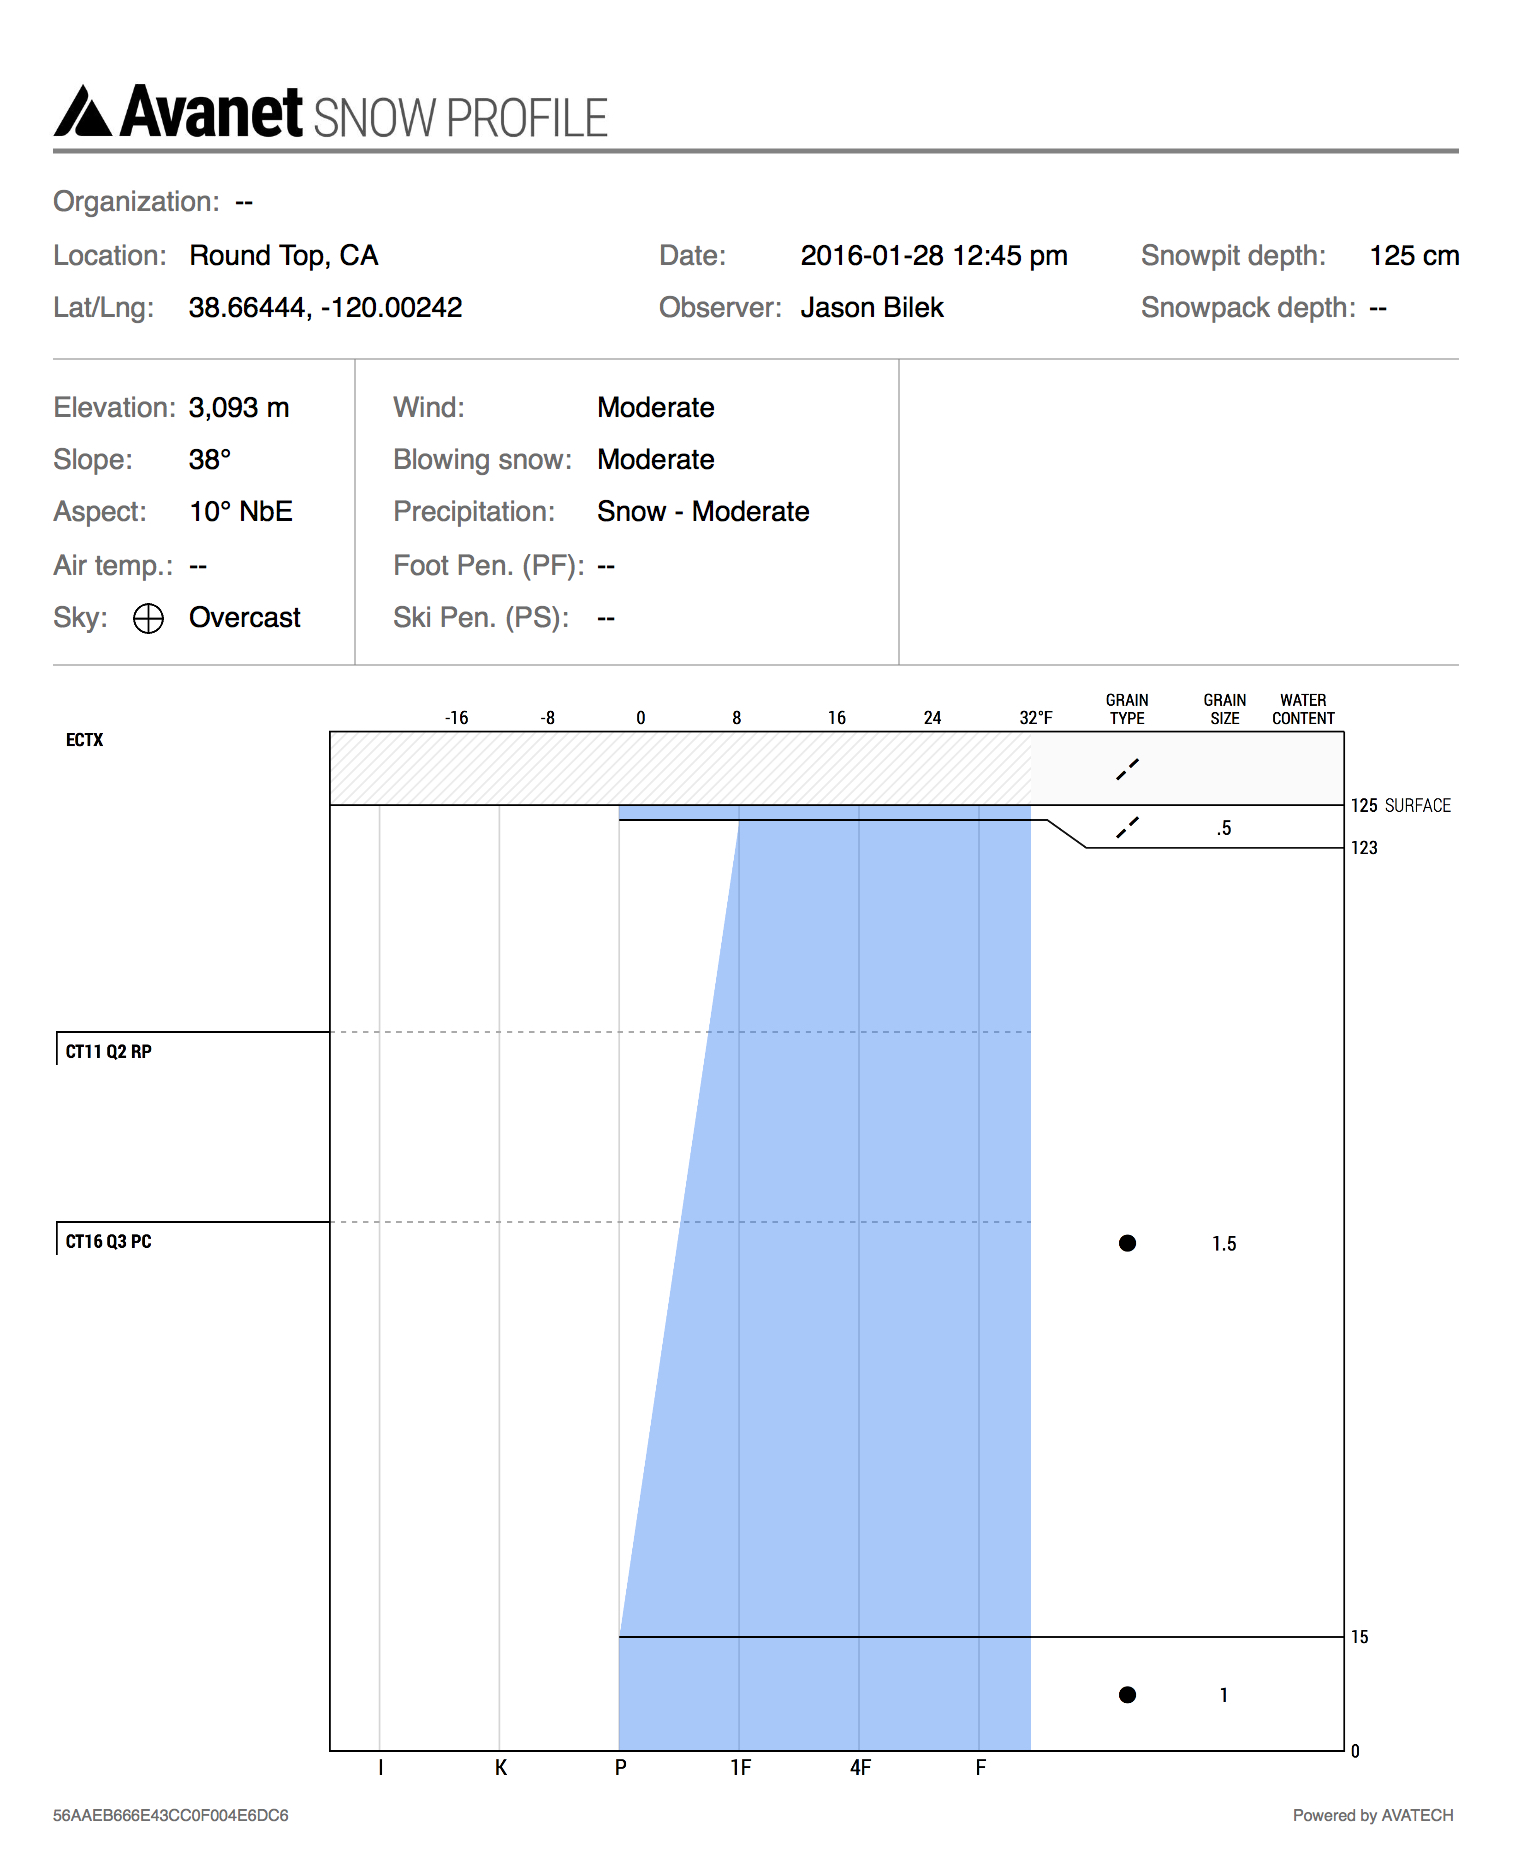The width and height of the screenshot is (1520, 1860).
Task: Click the Avanet mountain logo icon
Action: (83, 111)
